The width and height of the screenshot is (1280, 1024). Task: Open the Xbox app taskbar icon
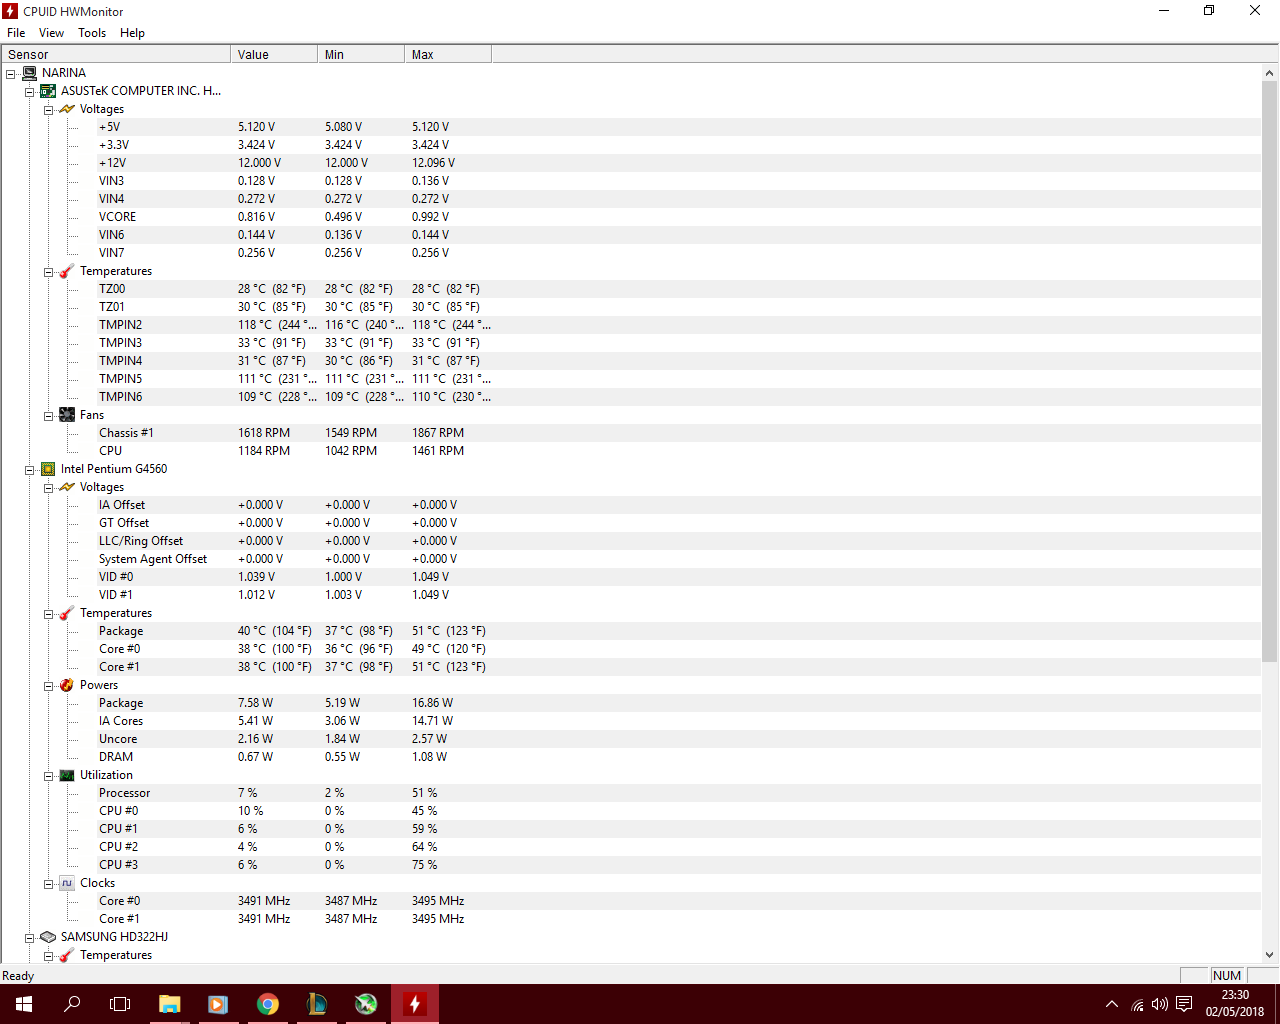click(x=365, y=1004)
